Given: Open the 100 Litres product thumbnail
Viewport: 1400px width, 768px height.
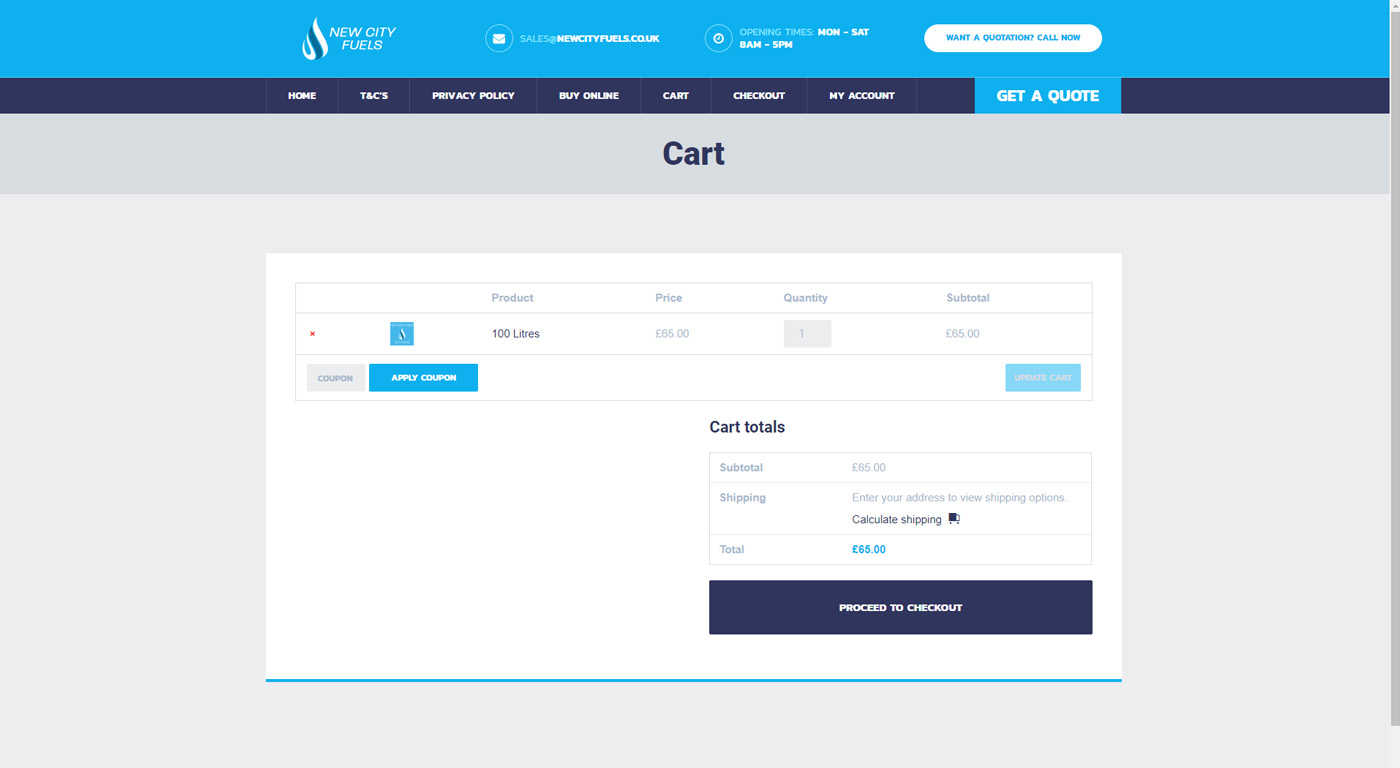Looking at the screenshot, I should pos(402,334).
